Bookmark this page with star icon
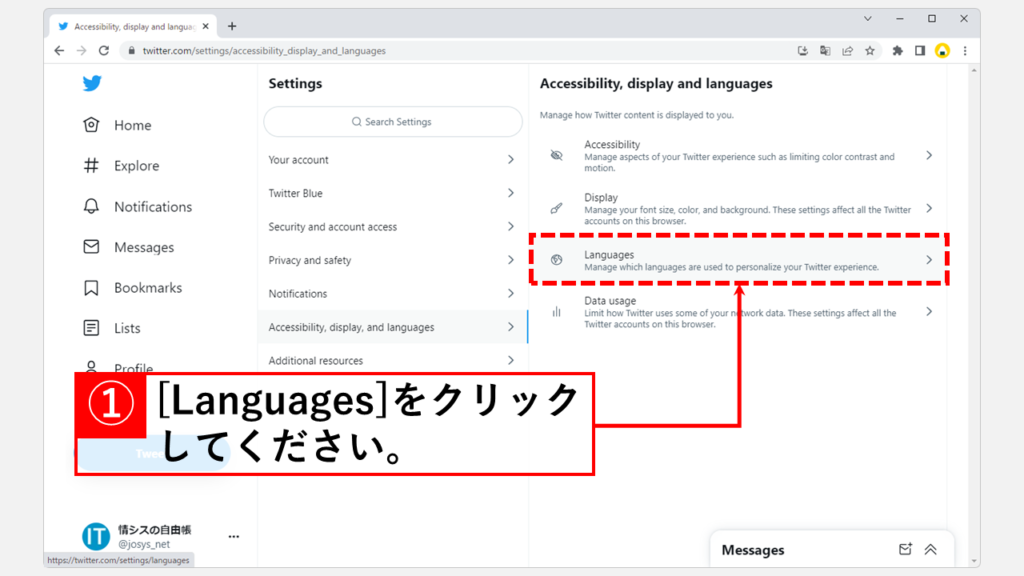This screenshot has height=576, width=1024. (870, 51)
